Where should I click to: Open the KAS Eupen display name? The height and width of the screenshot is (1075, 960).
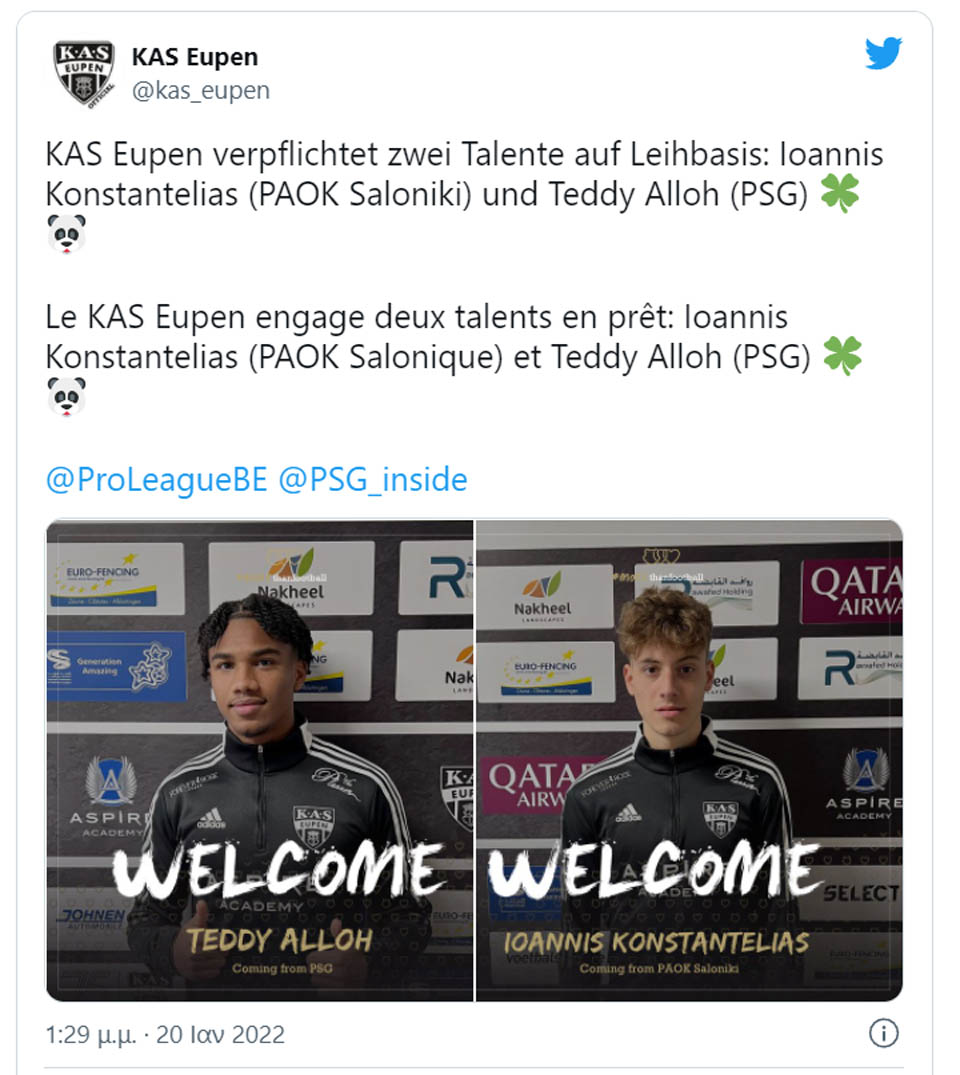click(195, 57)
